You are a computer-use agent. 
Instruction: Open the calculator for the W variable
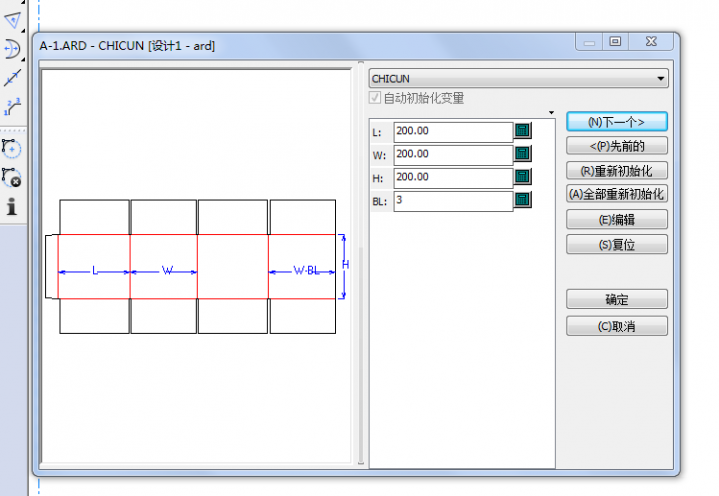coord(522,154)
